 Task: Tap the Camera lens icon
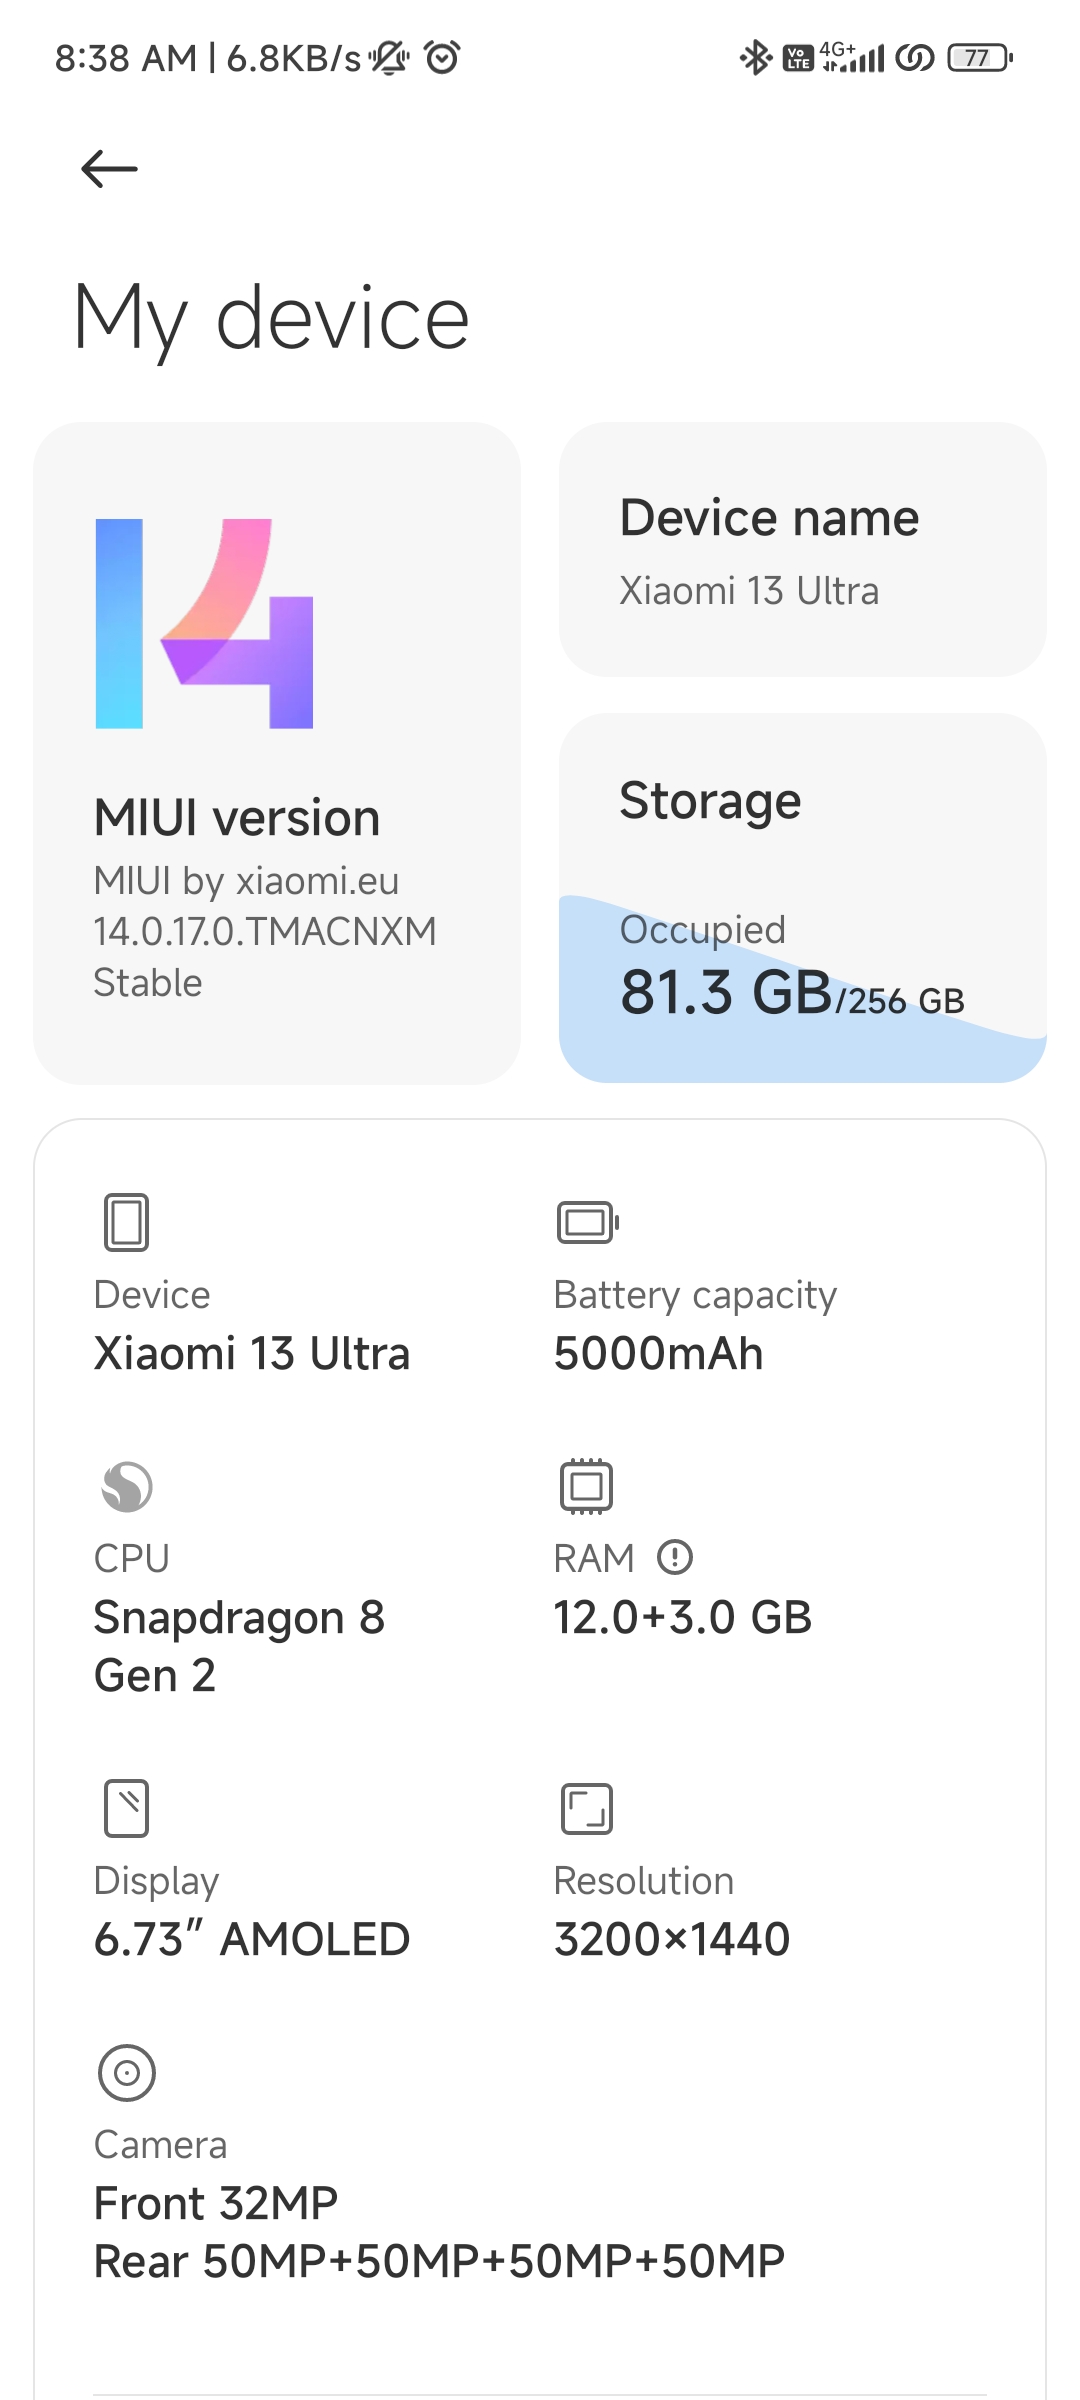(126, 2072)
